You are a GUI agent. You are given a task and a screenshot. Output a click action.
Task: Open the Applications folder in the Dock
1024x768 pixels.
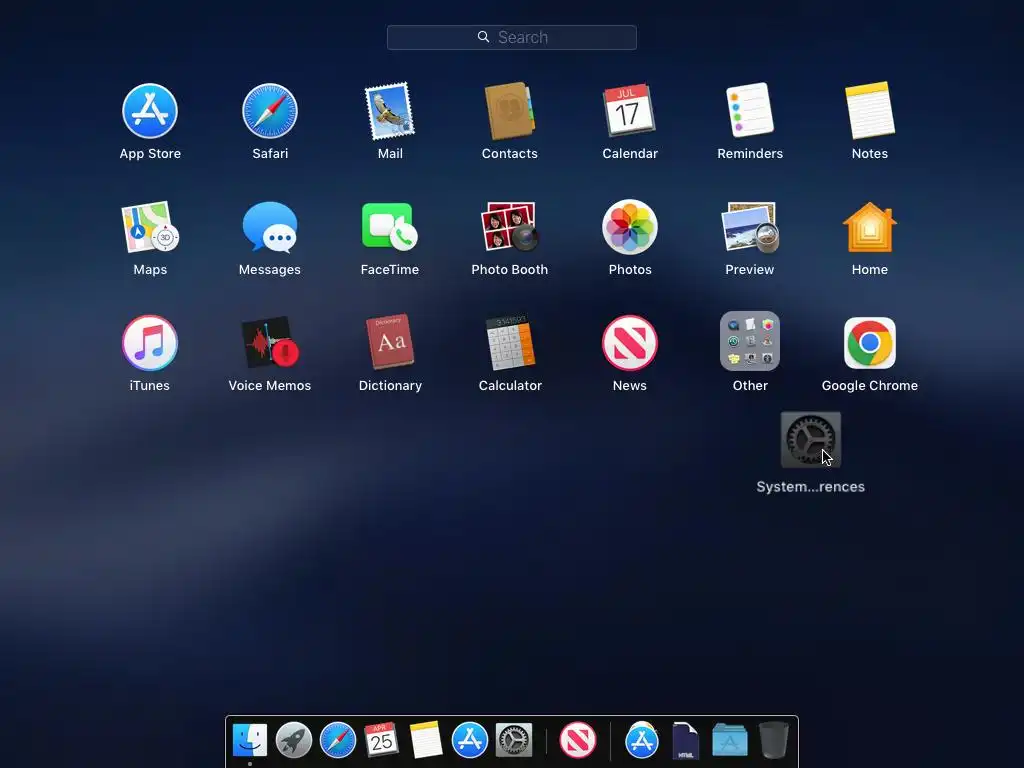point(729,741)
